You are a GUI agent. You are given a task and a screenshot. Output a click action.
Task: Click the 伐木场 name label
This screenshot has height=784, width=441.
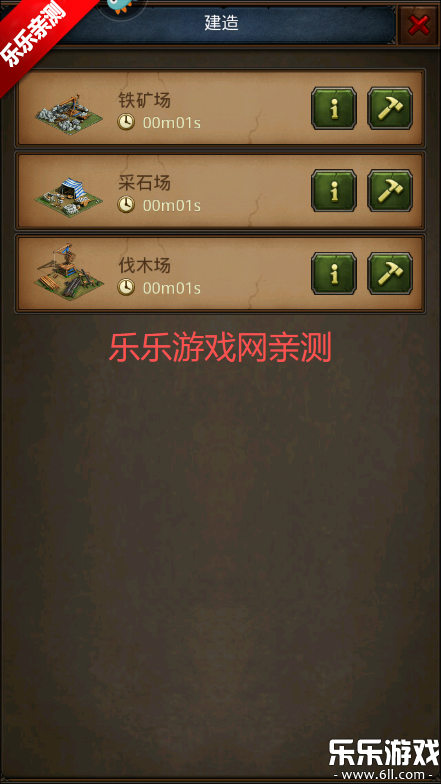[144, 266]
